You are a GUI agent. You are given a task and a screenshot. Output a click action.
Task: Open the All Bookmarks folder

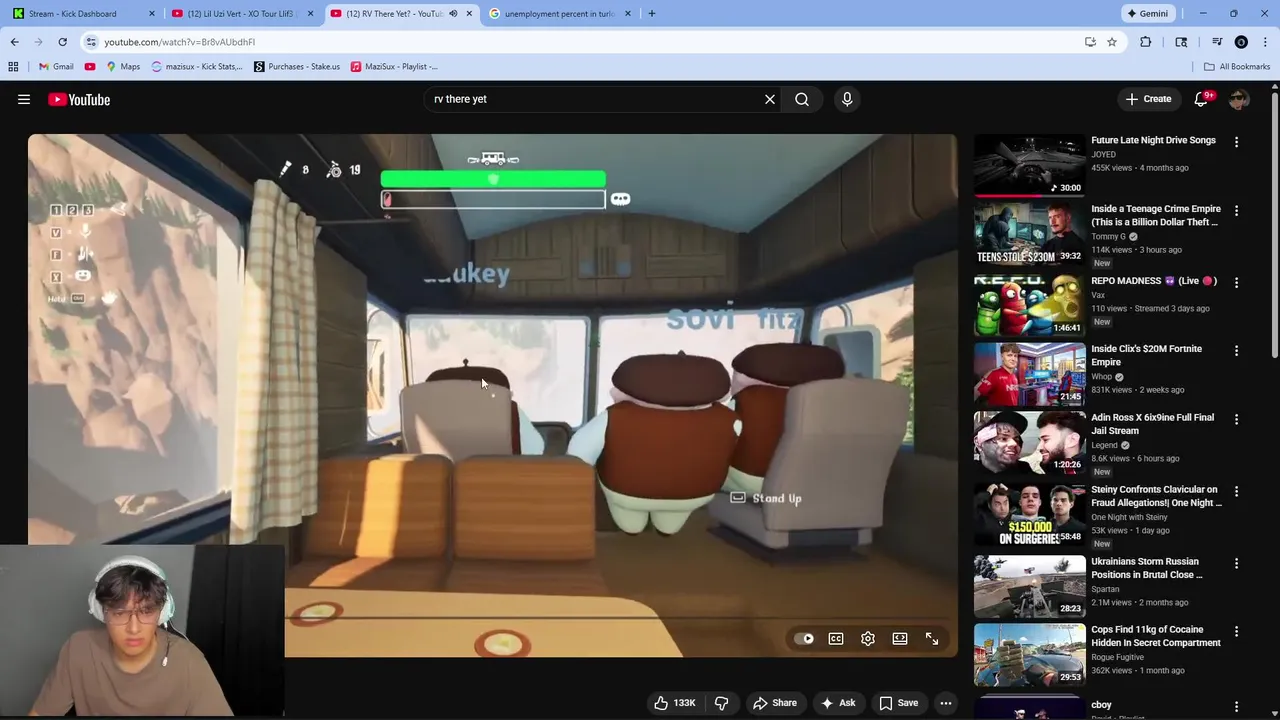(1237, 67)
